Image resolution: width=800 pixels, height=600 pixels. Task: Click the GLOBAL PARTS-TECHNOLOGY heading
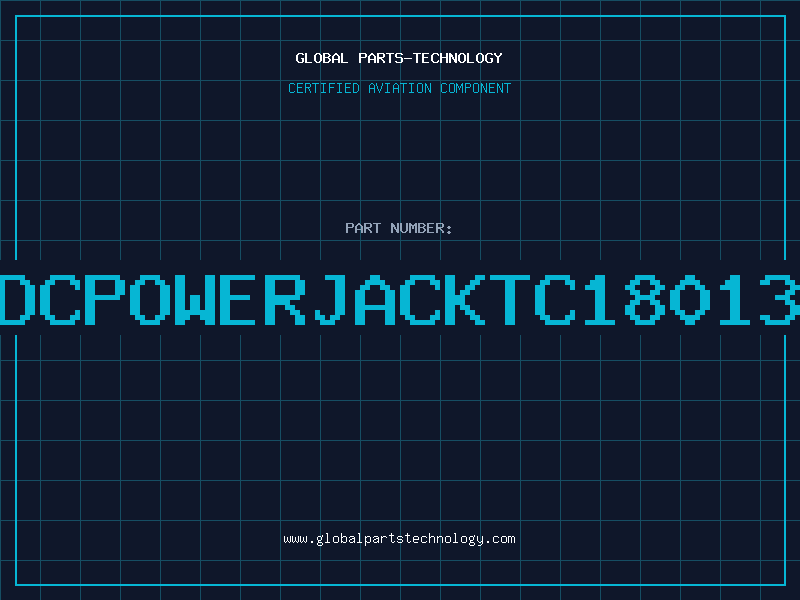click(399, 58)
